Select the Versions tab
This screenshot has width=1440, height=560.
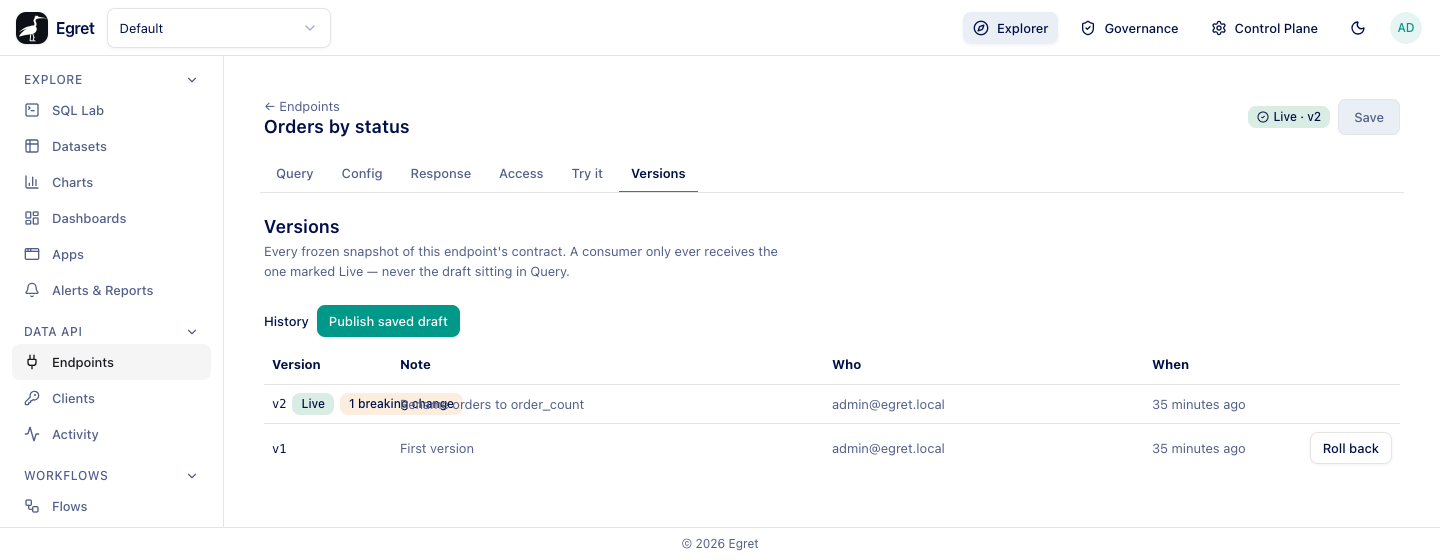coord(658,174)
